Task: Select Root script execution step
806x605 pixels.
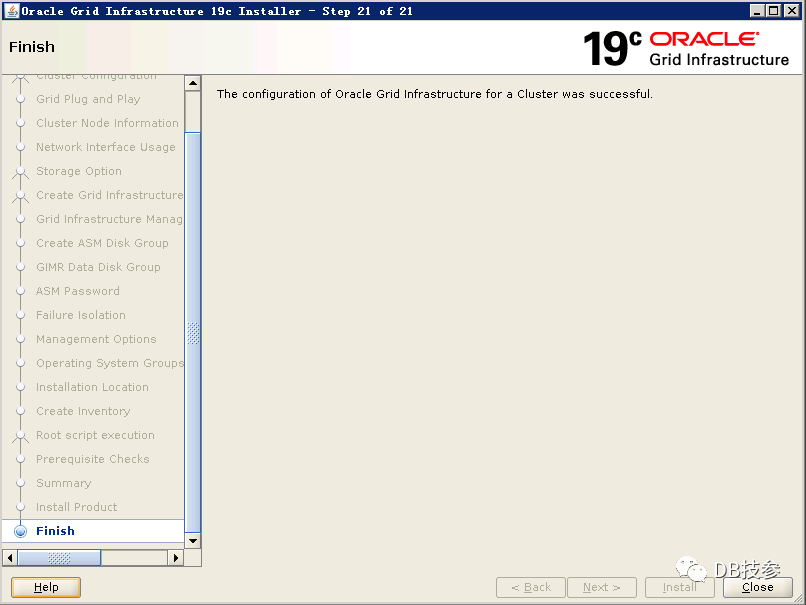Action: [95, 435]
